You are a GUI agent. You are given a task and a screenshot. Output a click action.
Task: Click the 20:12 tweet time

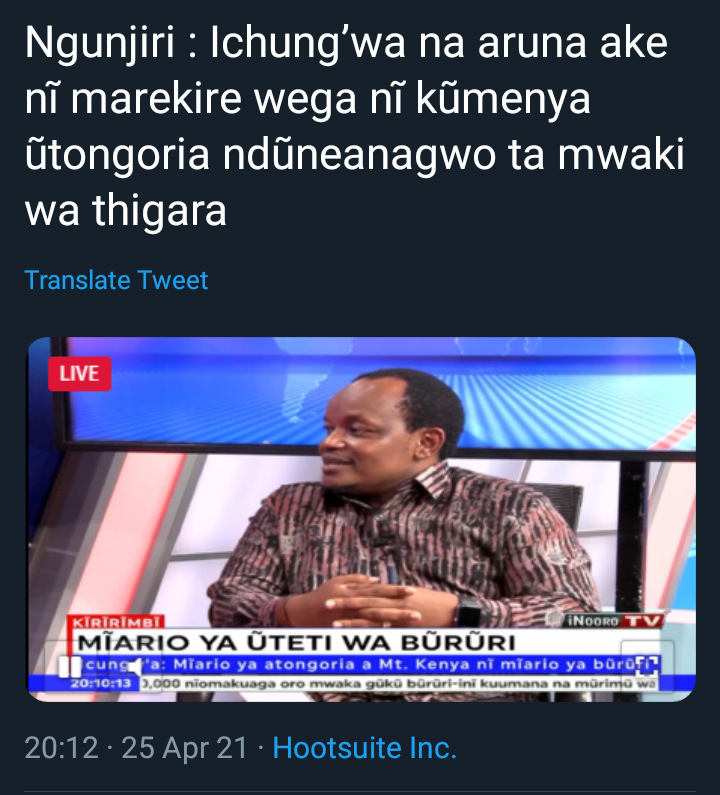pos(61,748)
